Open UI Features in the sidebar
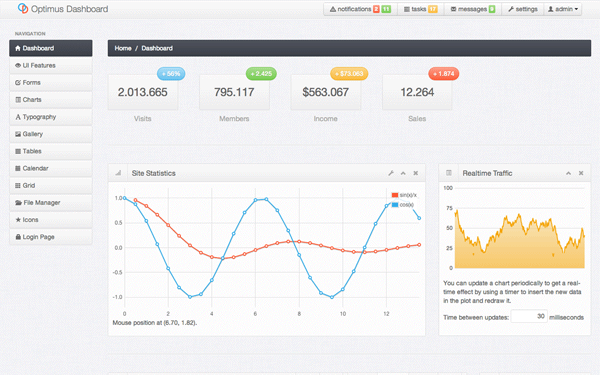The image size is (600, 375). tap(51, 65)
